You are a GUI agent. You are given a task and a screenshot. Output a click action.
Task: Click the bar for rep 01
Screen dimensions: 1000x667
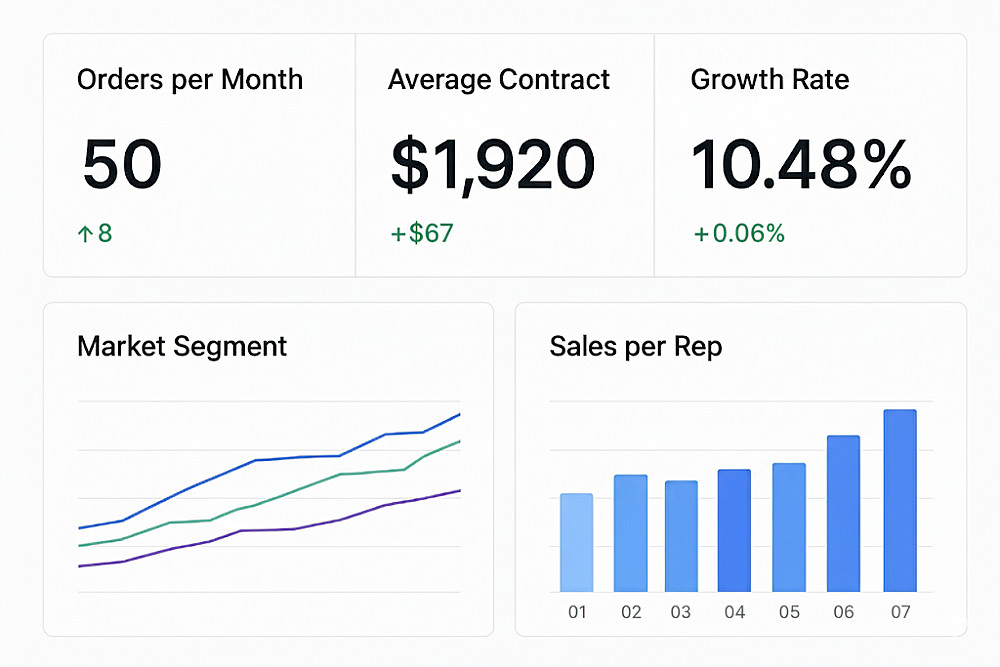(x=577, y=542)
